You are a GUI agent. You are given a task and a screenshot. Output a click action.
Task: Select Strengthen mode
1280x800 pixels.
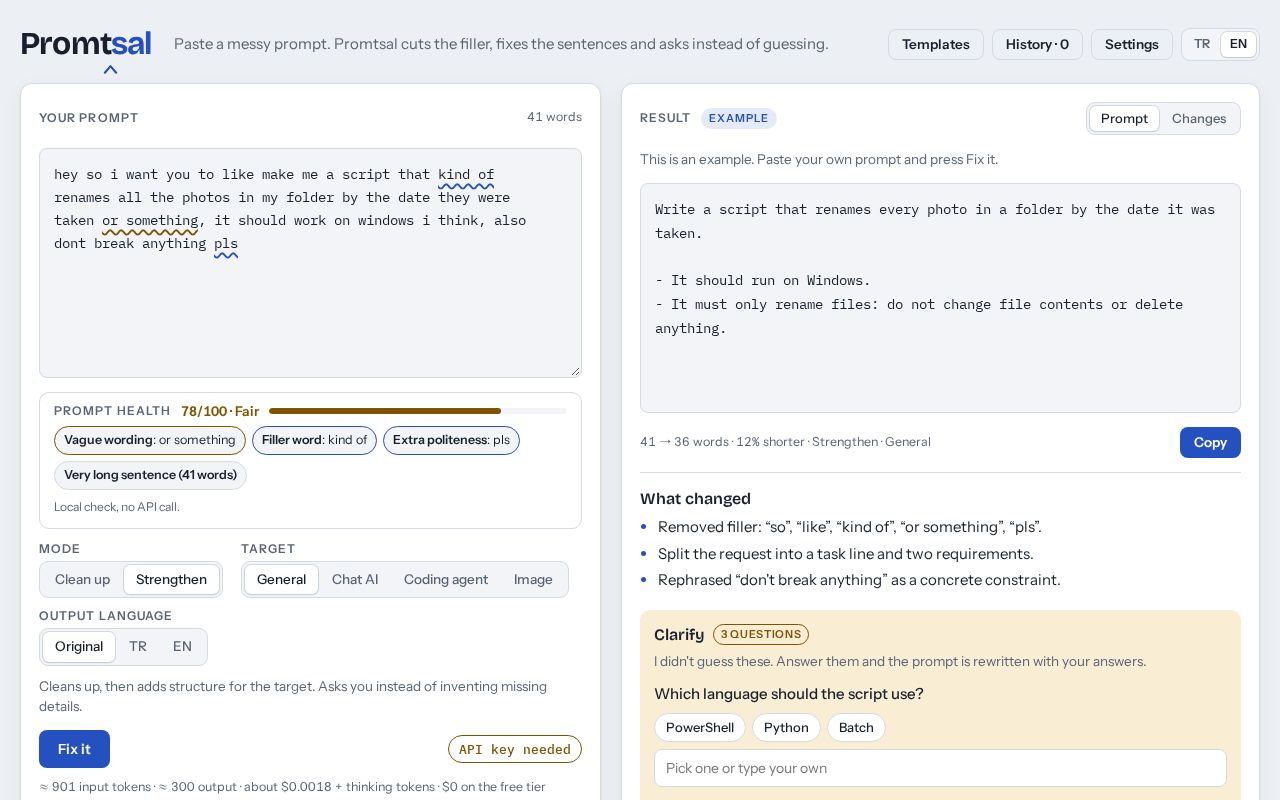(171, 579)
